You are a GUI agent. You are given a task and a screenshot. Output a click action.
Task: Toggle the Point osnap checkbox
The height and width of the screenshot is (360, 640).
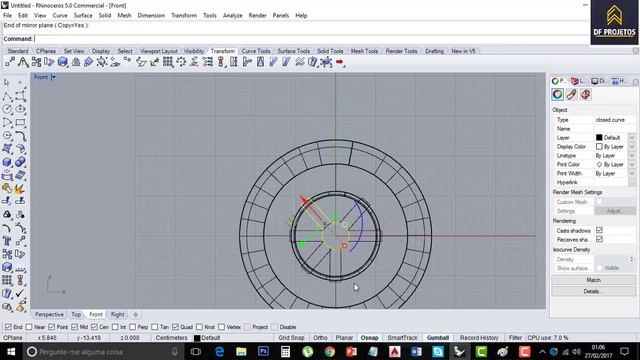coord(51,327)
